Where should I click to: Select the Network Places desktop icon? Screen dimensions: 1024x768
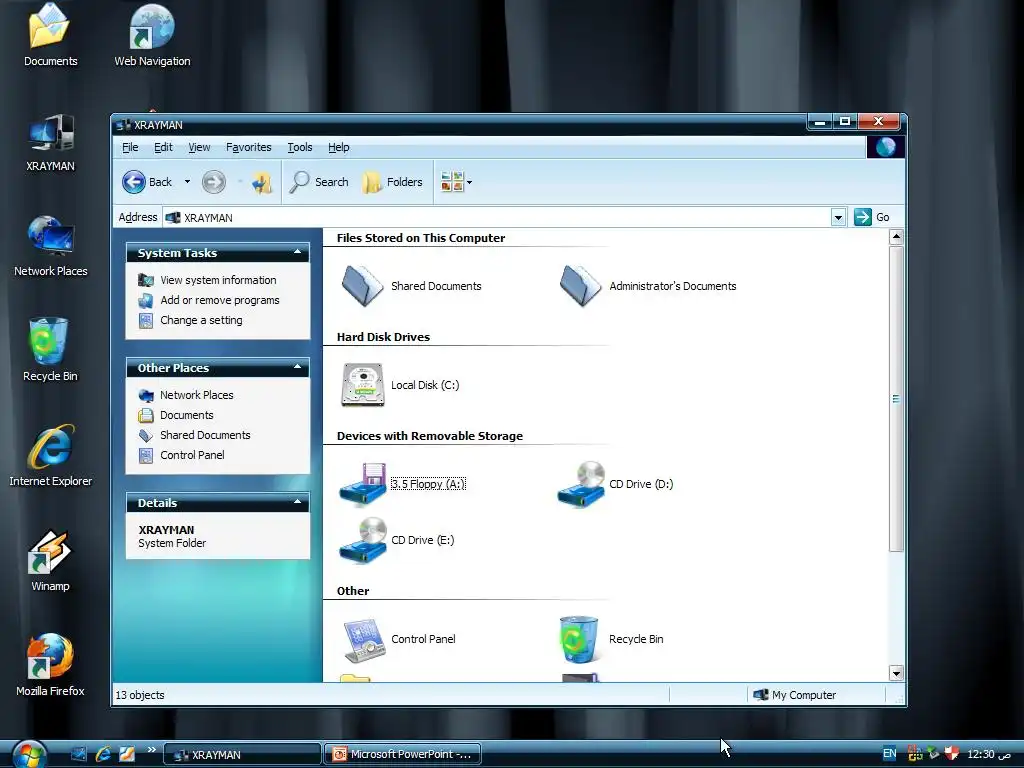51,236
